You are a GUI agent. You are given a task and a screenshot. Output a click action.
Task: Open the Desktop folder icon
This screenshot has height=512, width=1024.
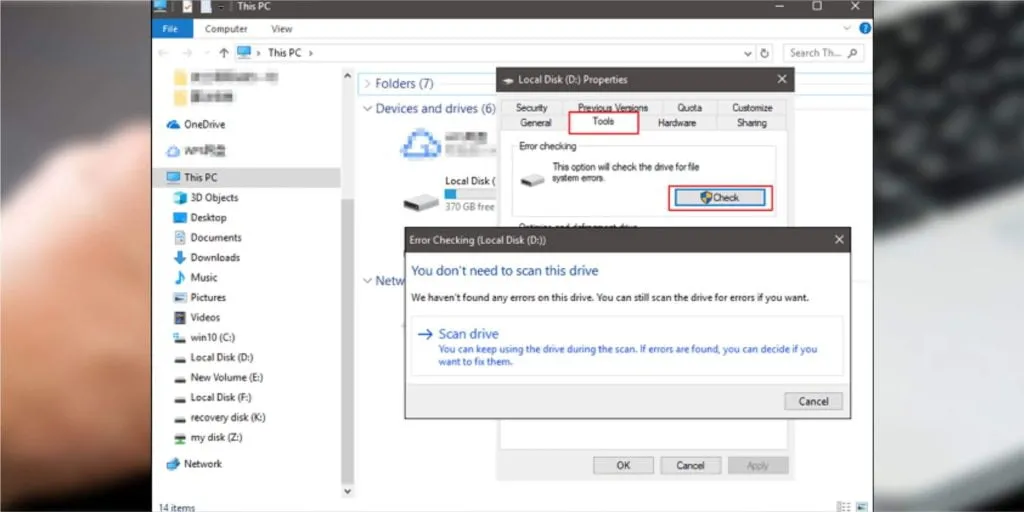tap(180, 217)
